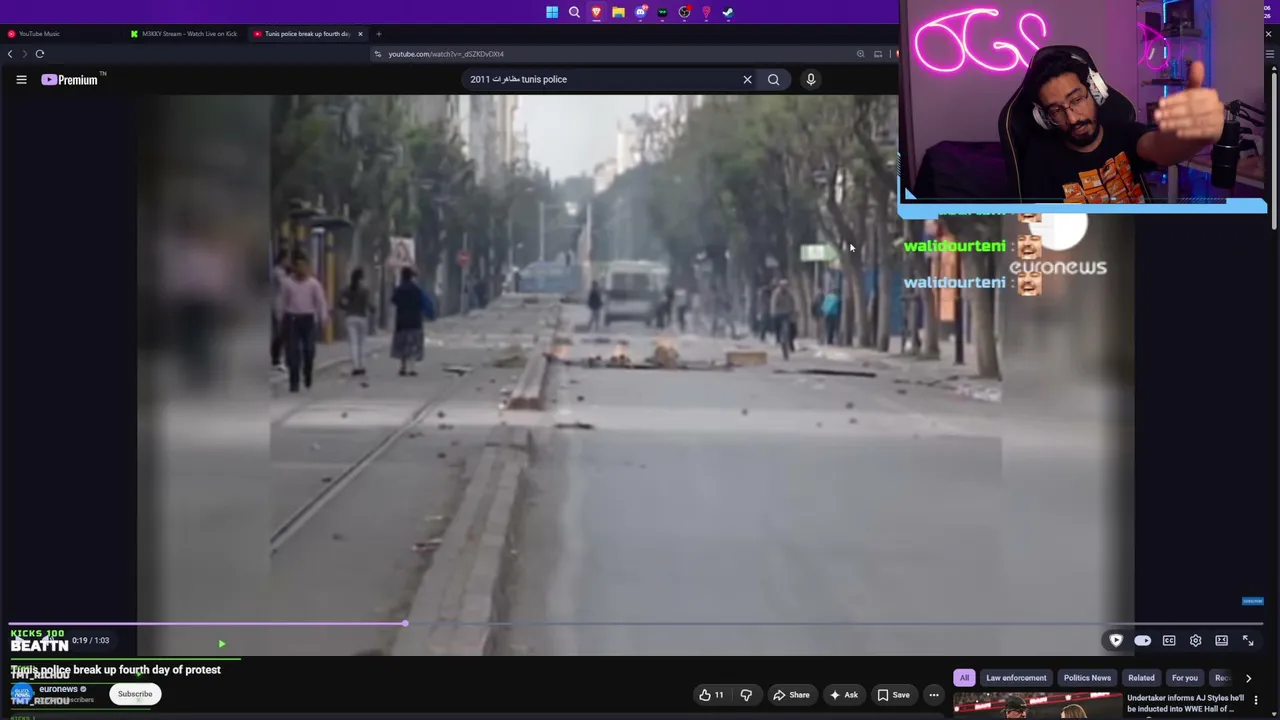
Task: Submit search with the magnifier button
Action: coord(773,80)
